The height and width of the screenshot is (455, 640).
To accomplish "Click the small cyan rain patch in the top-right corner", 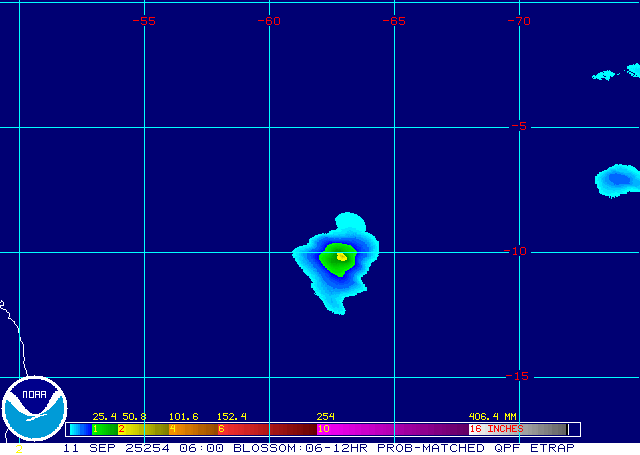I will pos(605,75).
